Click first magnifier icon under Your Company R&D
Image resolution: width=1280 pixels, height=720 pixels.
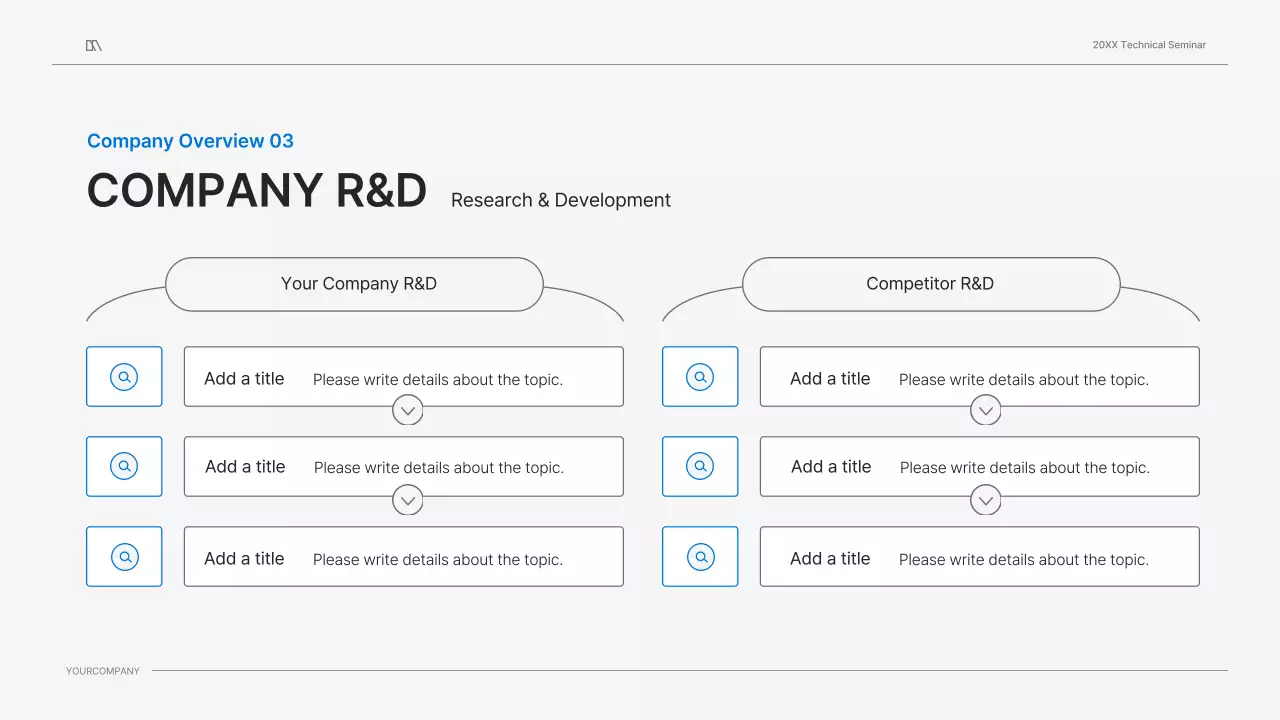(x=124, y=377)
